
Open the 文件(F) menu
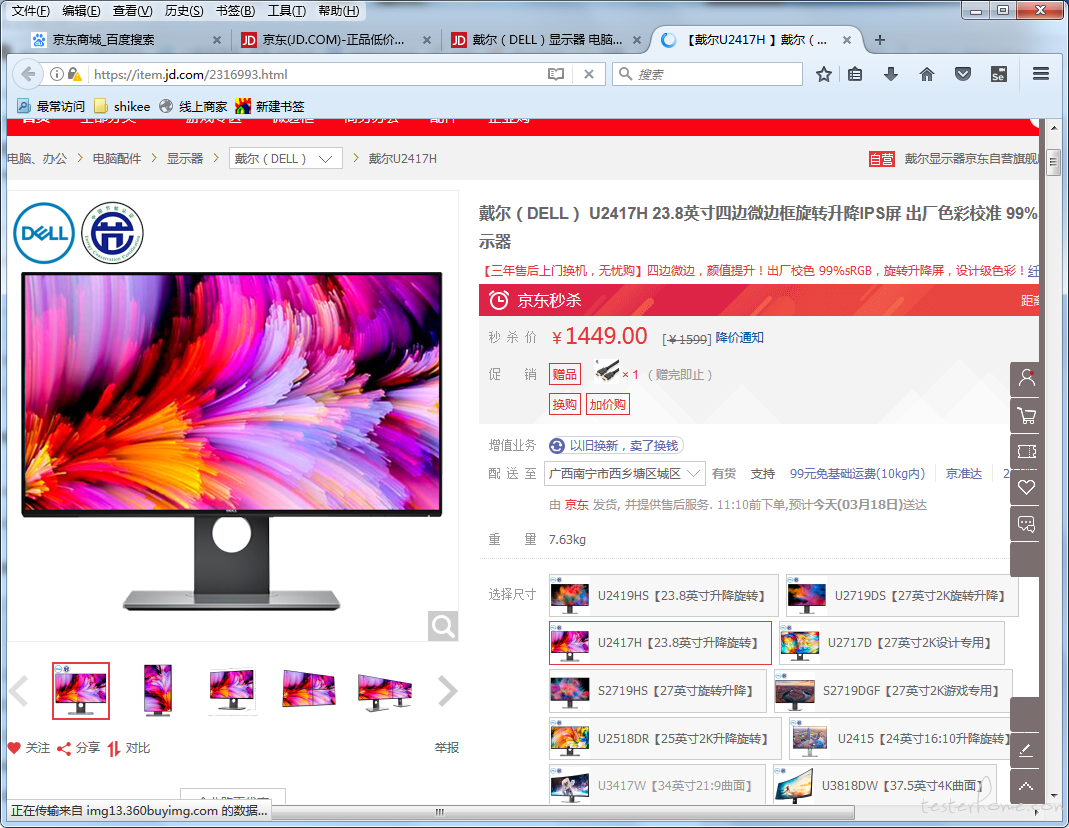click(x=31, y=11)
